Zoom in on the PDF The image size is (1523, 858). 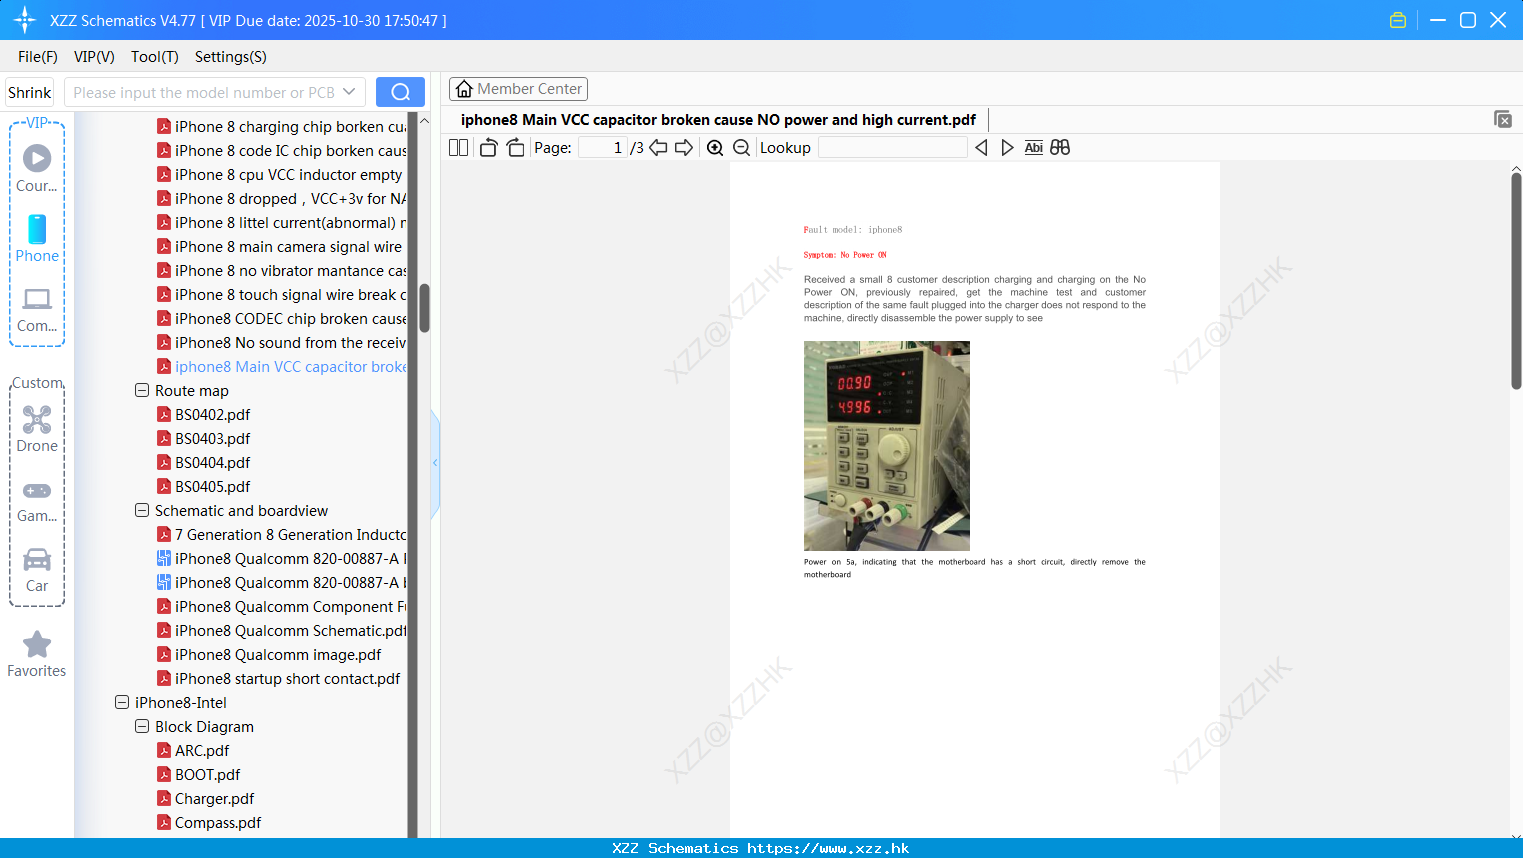(x=715, y=148)
